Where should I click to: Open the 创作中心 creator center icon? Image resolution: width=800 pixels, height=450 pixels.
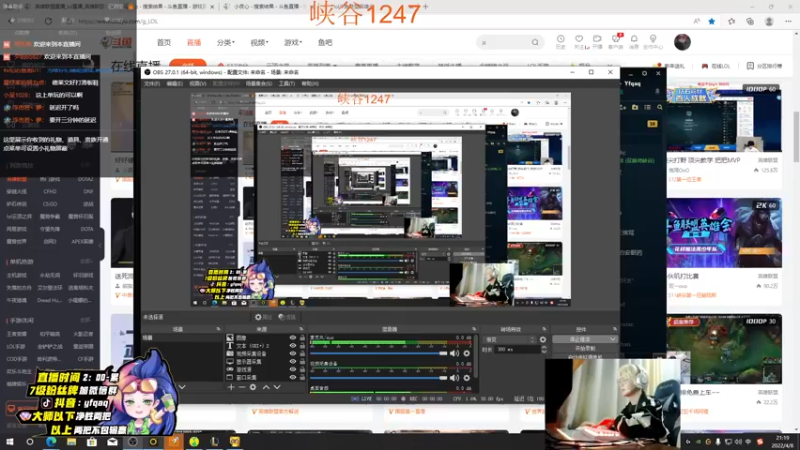(x=653, y=42)
